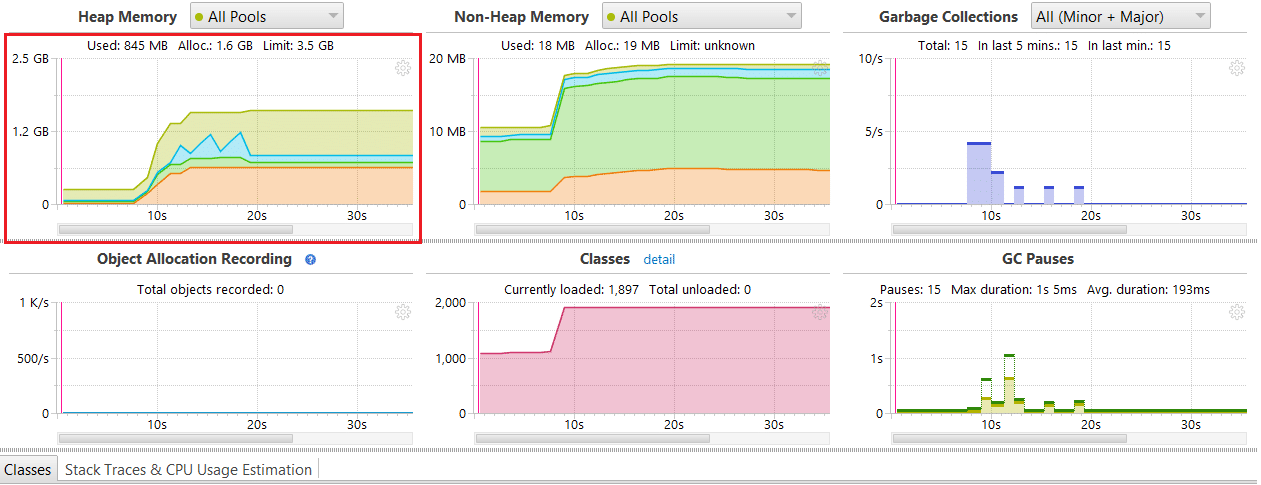Image resolution: width=1261 pixels, height=485 pixels.
Task: Click the Object Allocation Recording chart scrollbar
Action: (x=176, y=438)
